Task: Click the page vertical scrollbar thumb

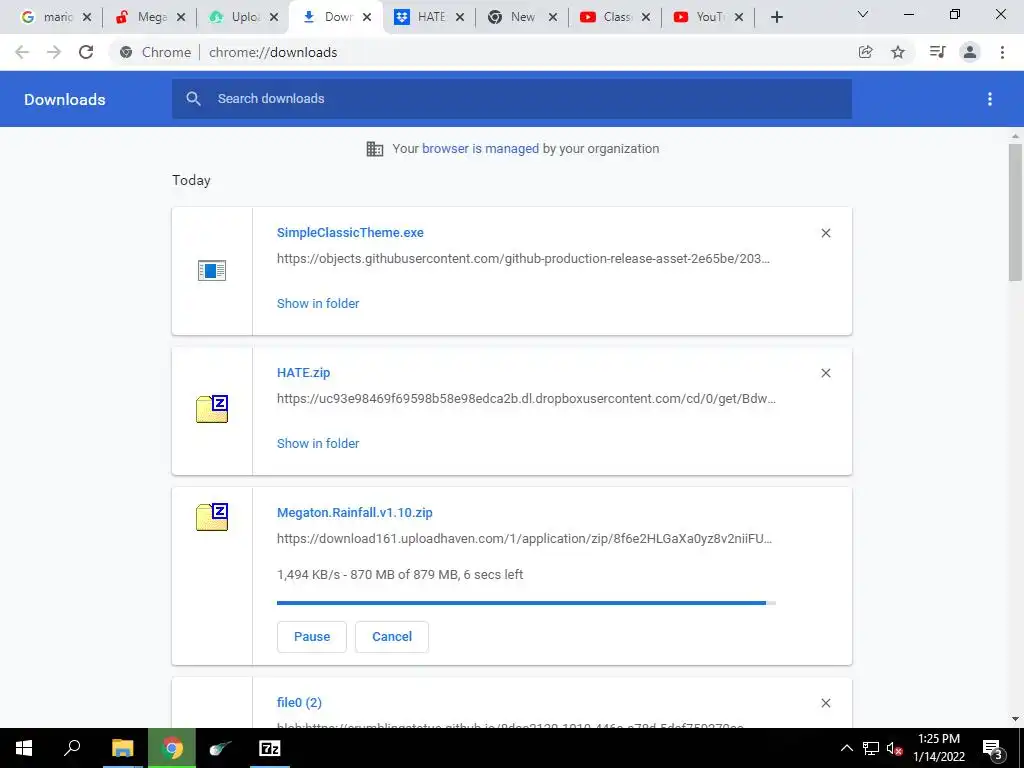Action: pos(1015,212)
